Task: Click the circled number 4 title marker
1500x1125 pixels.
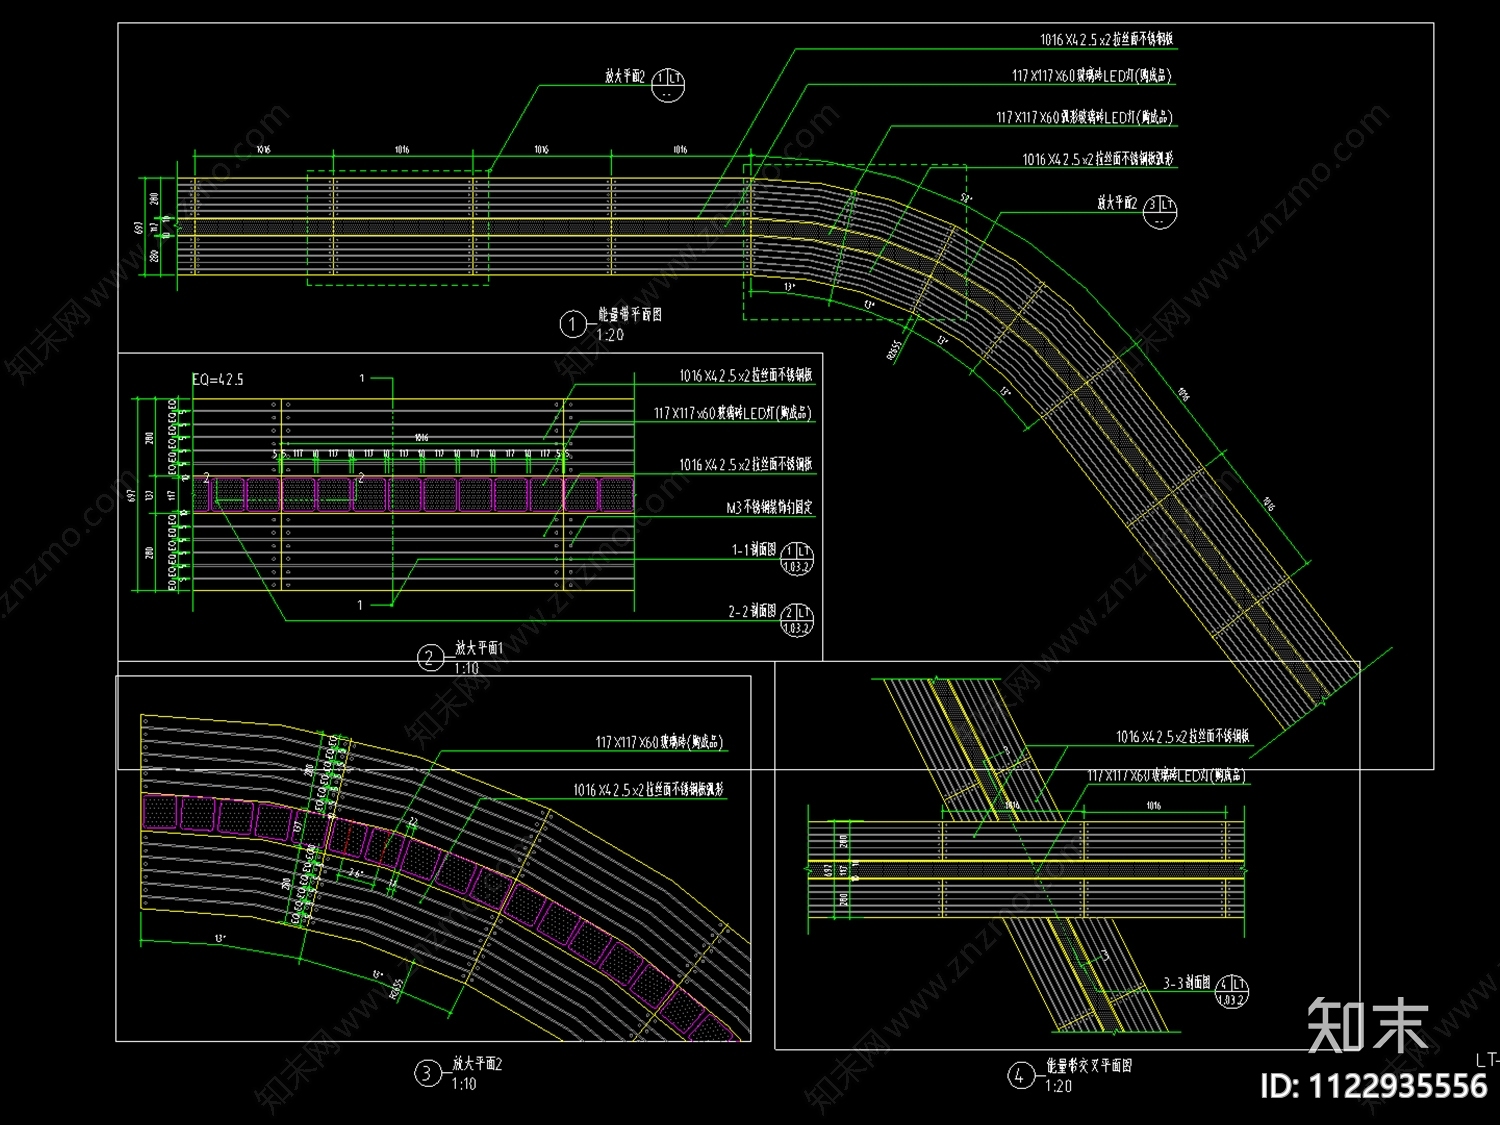Action: [x=1020, y=1076]
